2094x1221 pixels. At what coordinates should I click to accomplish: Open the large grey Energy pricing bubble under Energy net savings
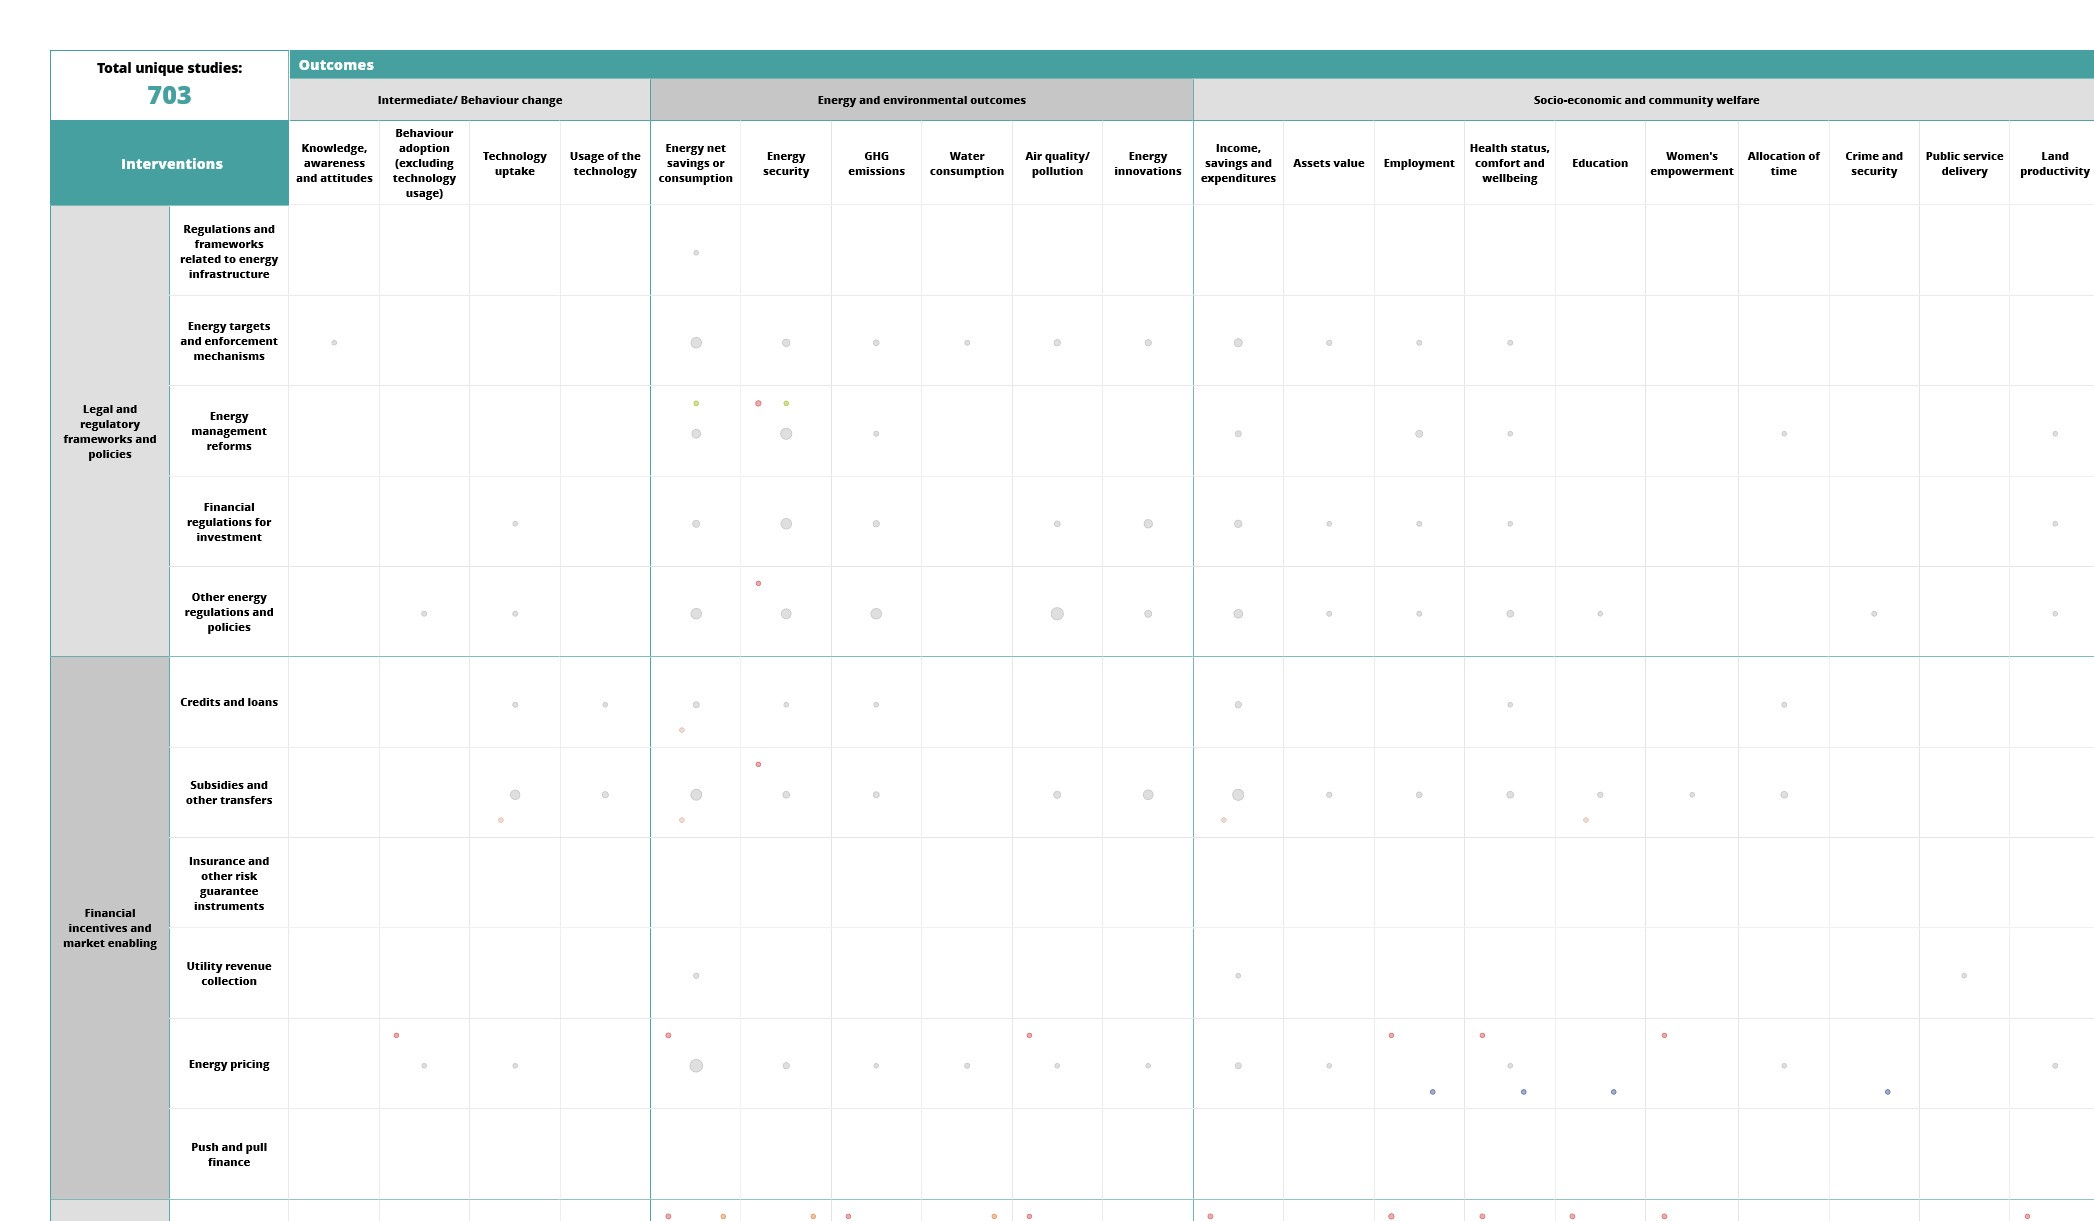click(696, 1066)
